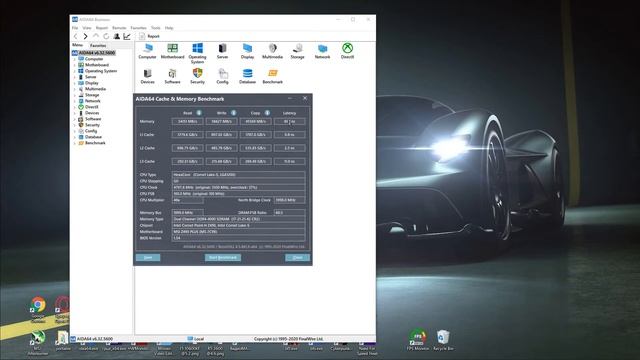Open the FPS Monitor desktop icon
The image size is (640, 360).
[x=418, y=340]
